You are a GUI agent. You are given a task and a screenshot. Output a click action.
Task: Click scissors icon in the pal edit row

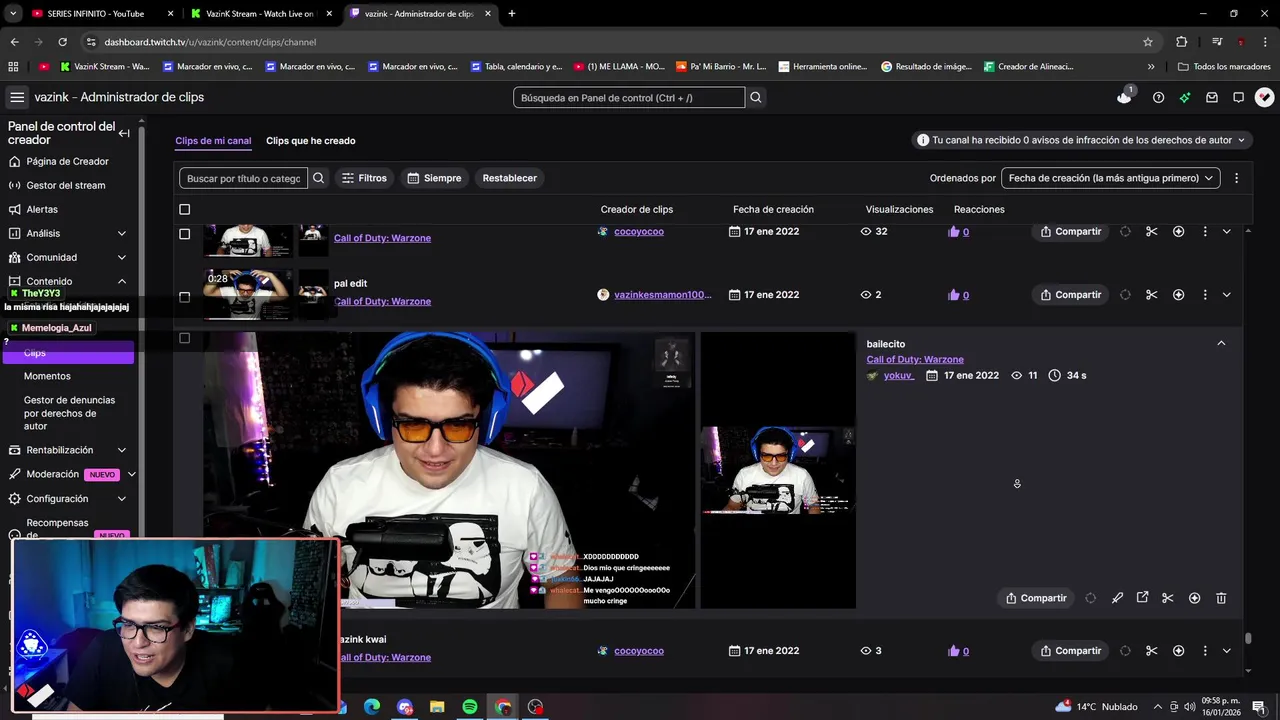[x=1151, y=295]
